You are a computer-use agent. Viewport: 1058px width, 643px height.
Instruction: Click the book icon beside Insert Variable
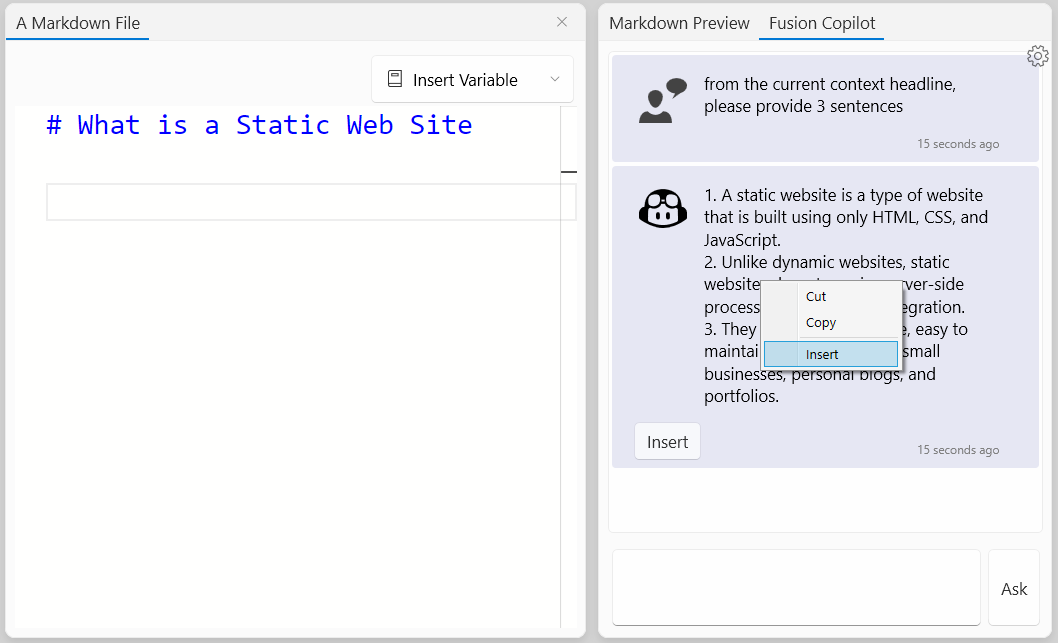click(x=395, y=80)
